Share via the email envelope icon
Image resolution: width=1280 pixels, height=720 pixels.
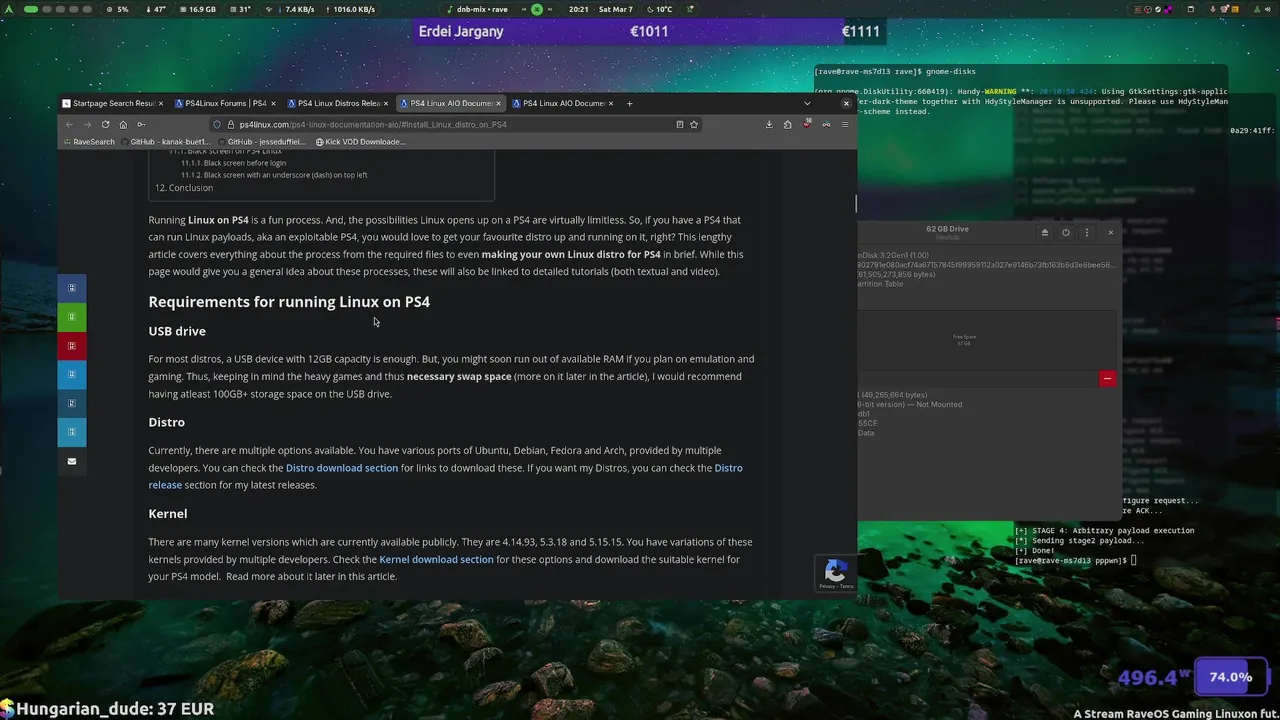coord(71,461)
